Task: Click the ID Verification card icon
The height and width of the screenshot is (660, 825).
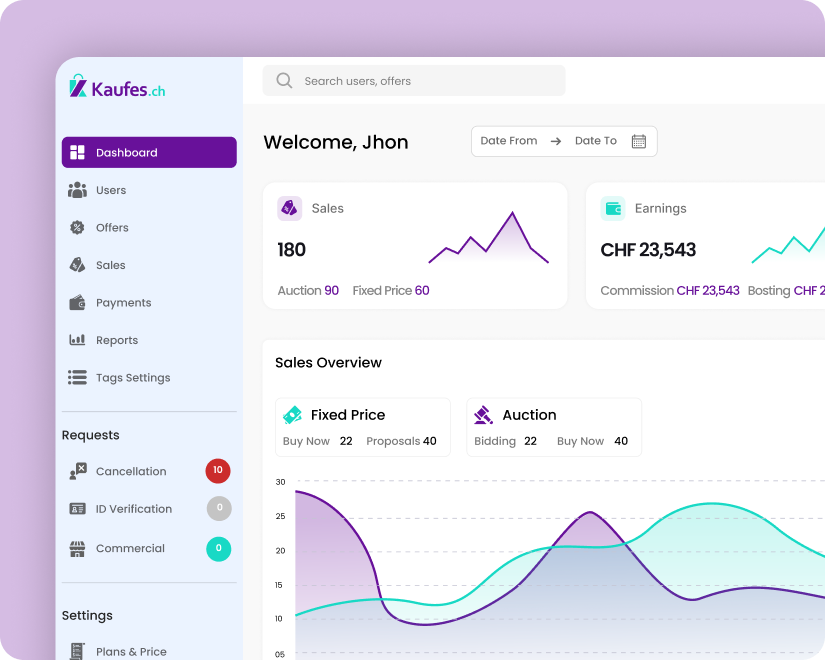Action: point(77,509)
